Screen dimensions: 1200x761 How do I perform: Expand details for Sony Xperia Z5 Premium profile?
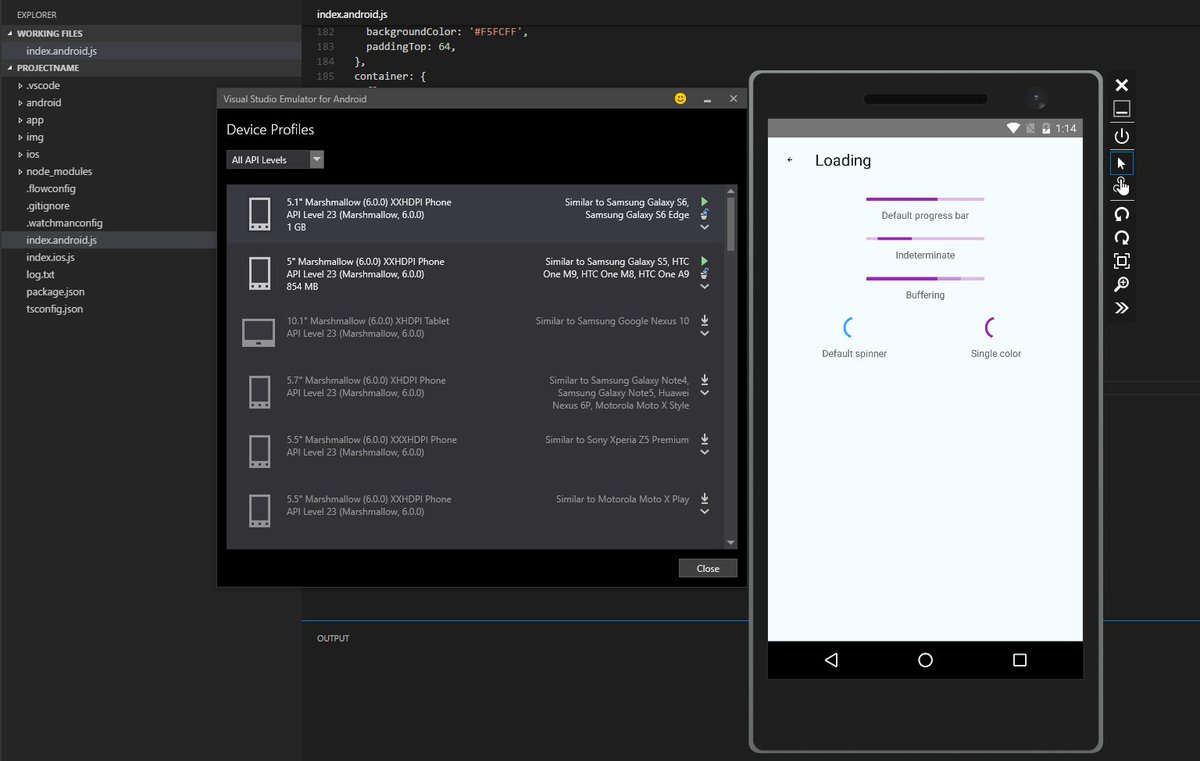(x=705, y=452)
